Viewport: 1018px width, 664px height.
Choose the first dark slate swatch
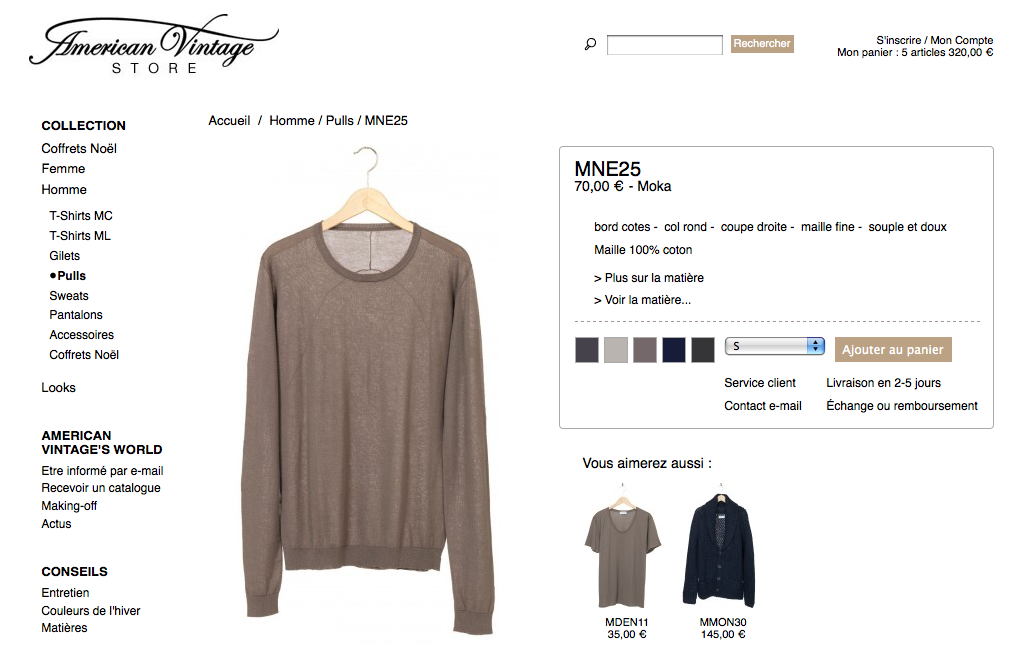pos(587,350)
